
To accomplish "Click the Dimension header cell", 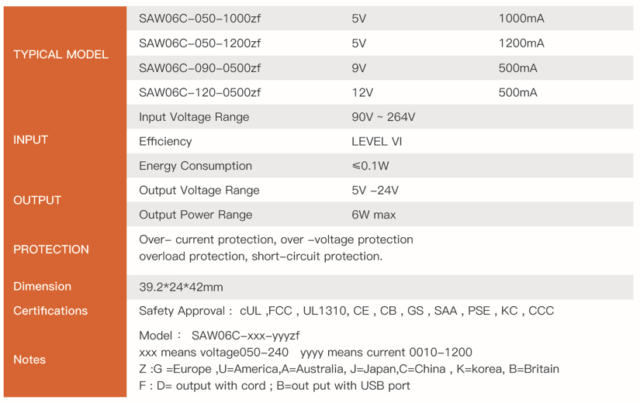I will pyautogui.click(x=42, y=286).
